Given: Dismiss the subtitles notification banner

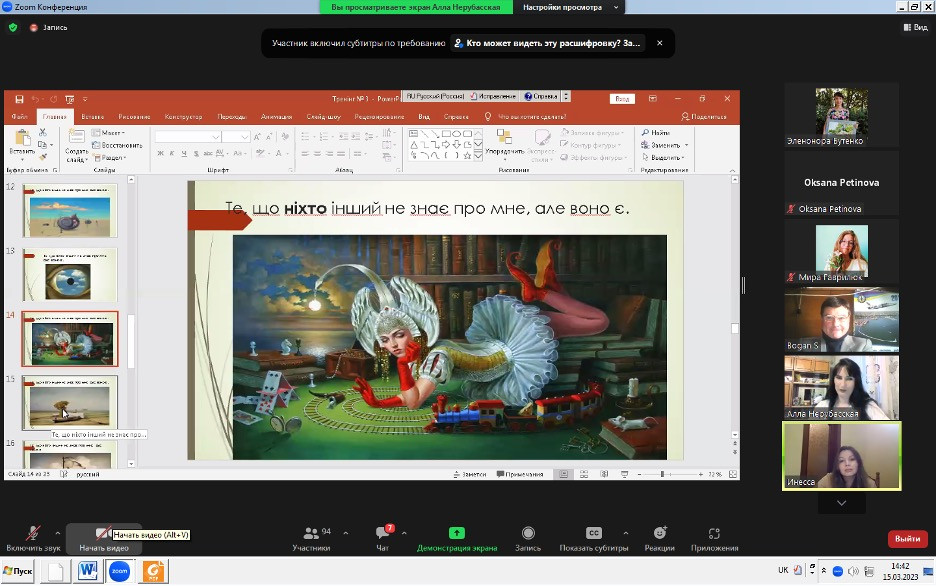Looking at the screenshot, I should point(660,43).
